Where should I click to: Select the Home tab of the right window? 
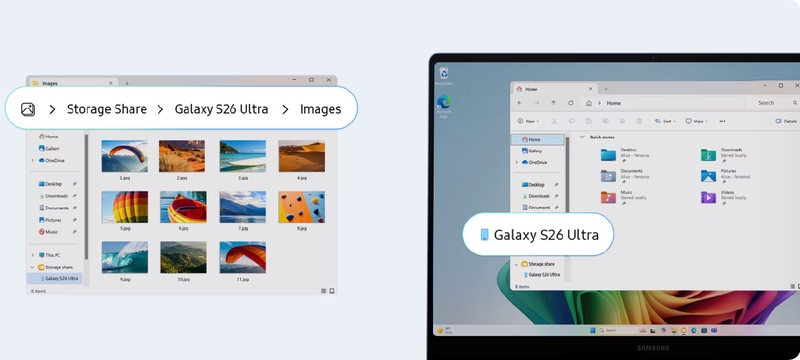click(x=554, y=89)
